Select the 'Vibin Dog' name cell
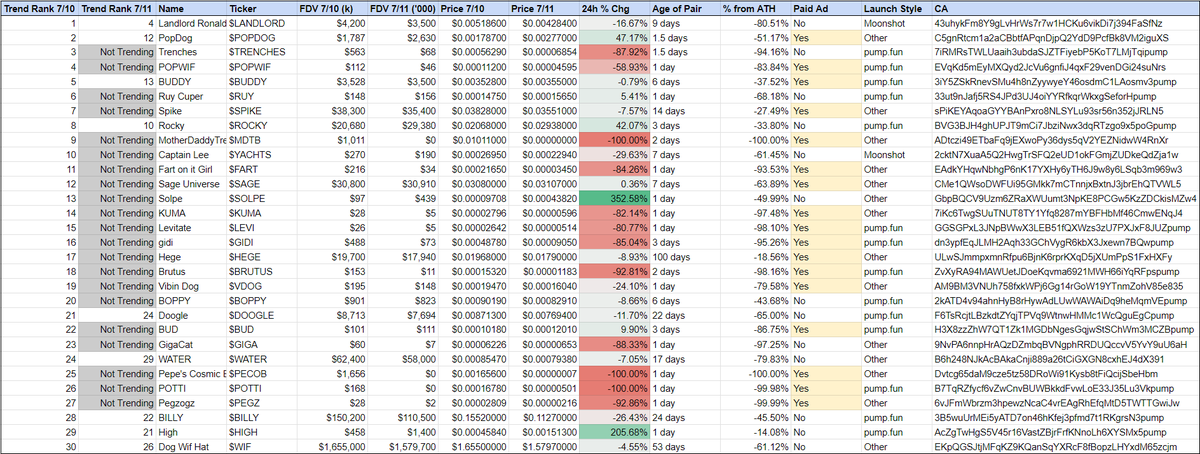Image resolution: width=1200 pixels, height=454 pixels. [191, 286]
